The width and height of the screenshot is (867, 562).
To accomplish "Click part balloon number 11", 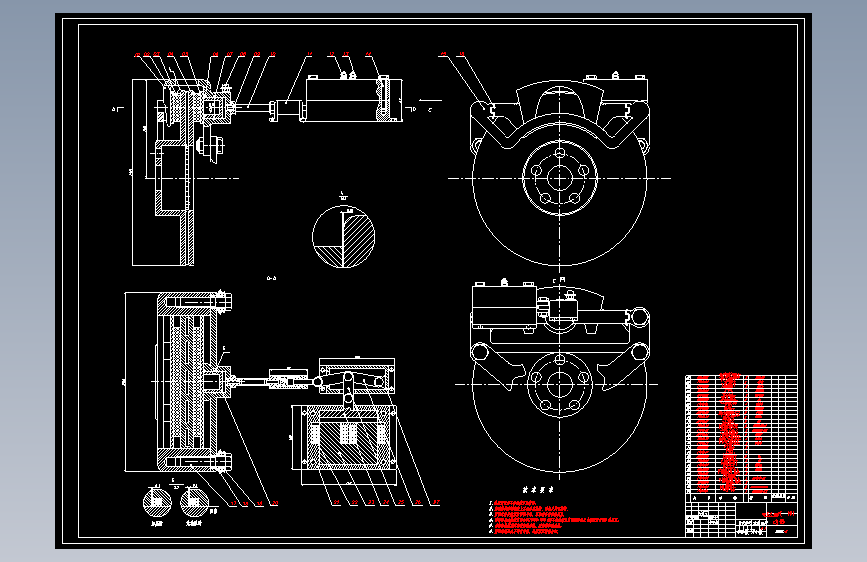I will tap(309, 54).
